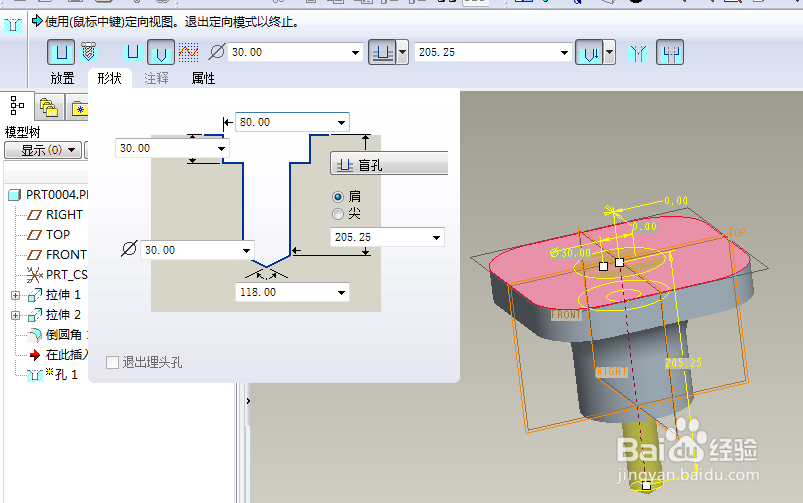Screen dimensions: 803x503
Task: Select the standard threaded hole icon
Action: (x=89, y=52)
